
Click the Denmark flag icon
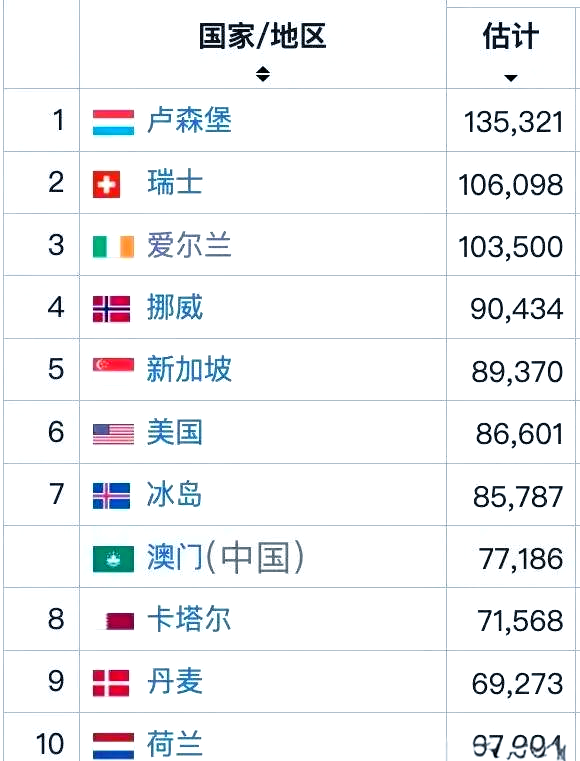[111, 683]
